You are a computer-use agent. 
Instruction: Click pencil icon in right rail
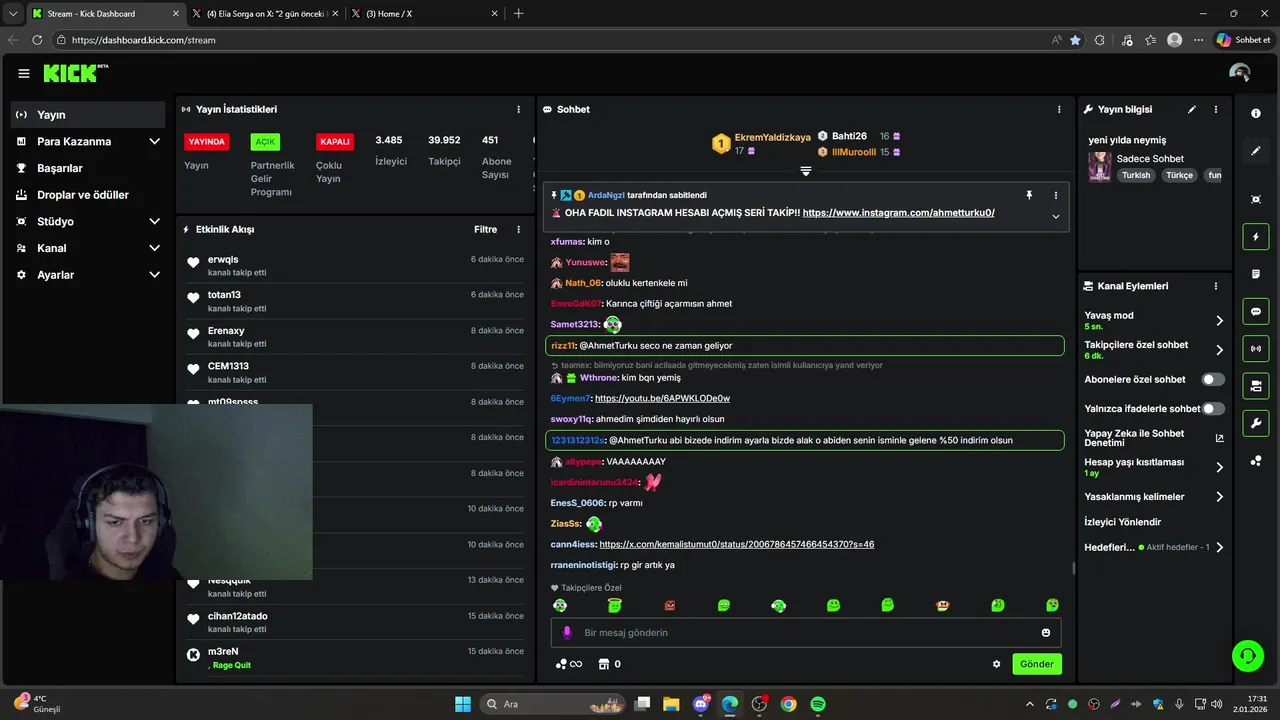click(x=1256, y=151)
